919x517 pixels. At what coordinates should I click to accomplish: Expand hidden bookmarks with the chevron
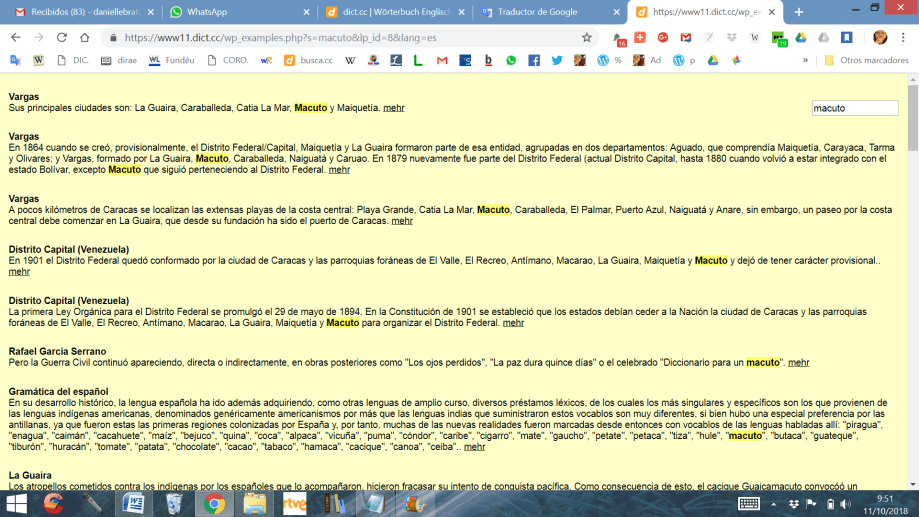[805, 60]
